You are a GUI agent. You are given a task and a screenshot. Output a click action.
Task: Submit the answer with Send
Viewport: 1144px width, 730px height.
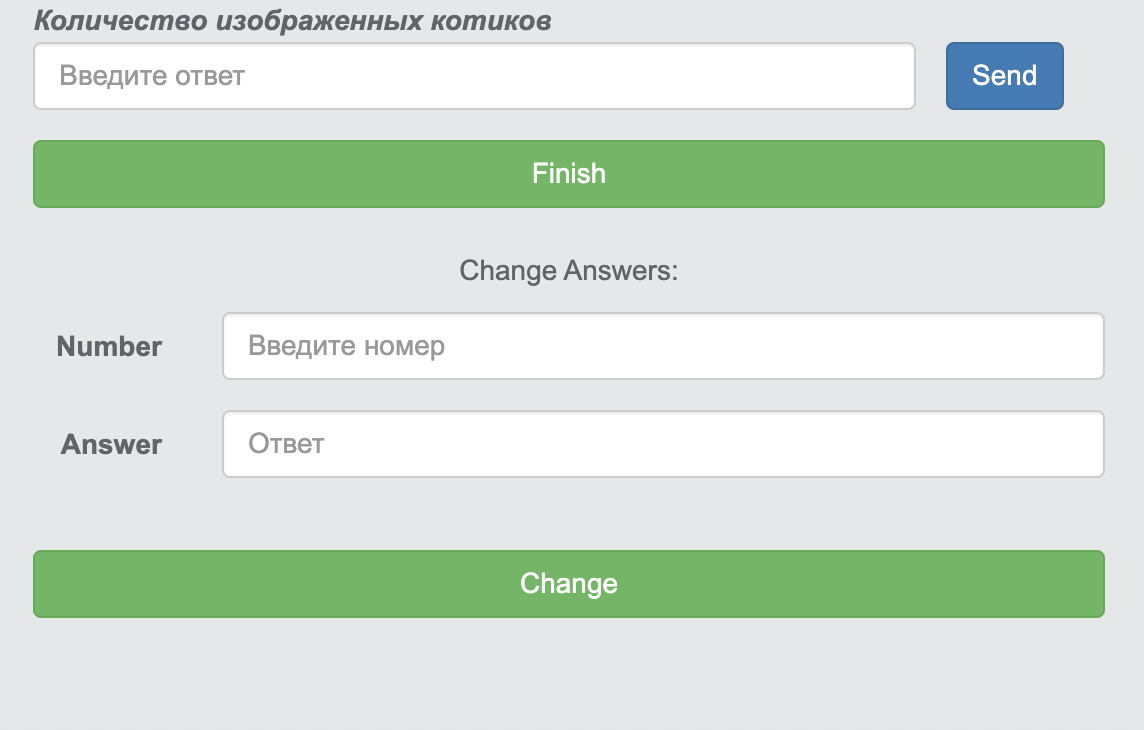coord(1004,76)
